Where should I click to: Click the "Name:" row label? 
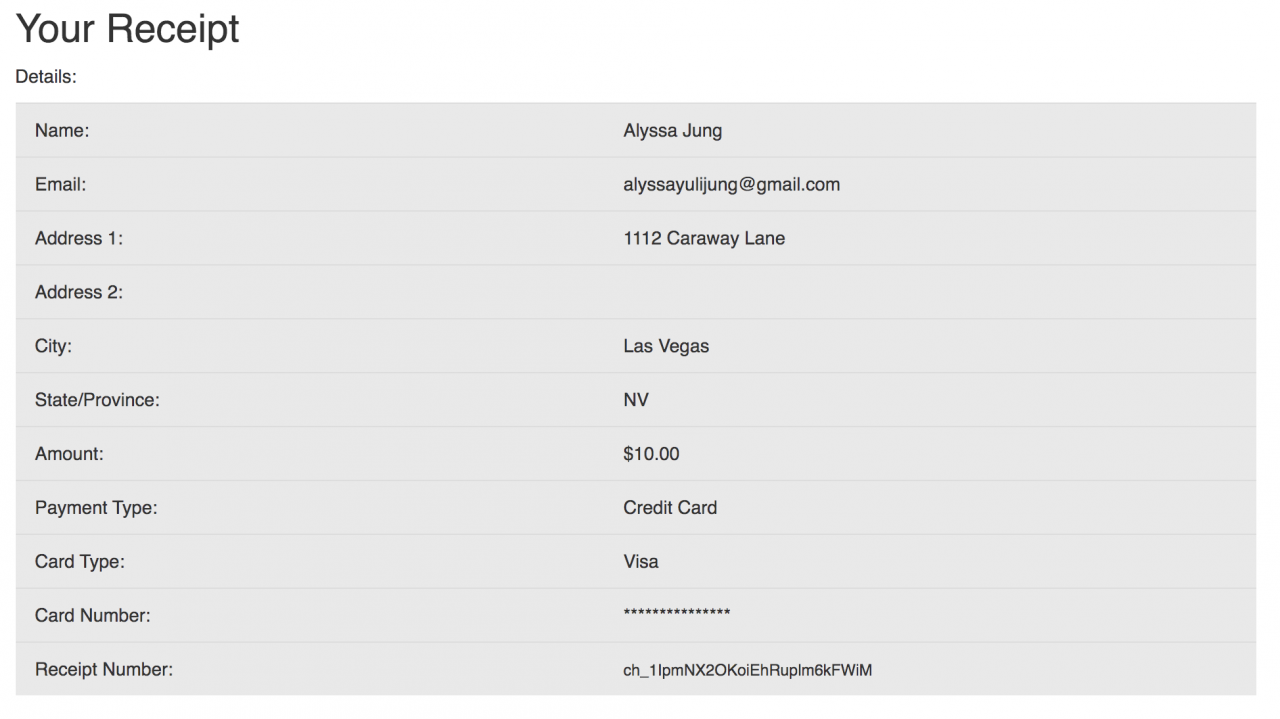(62, 130)
